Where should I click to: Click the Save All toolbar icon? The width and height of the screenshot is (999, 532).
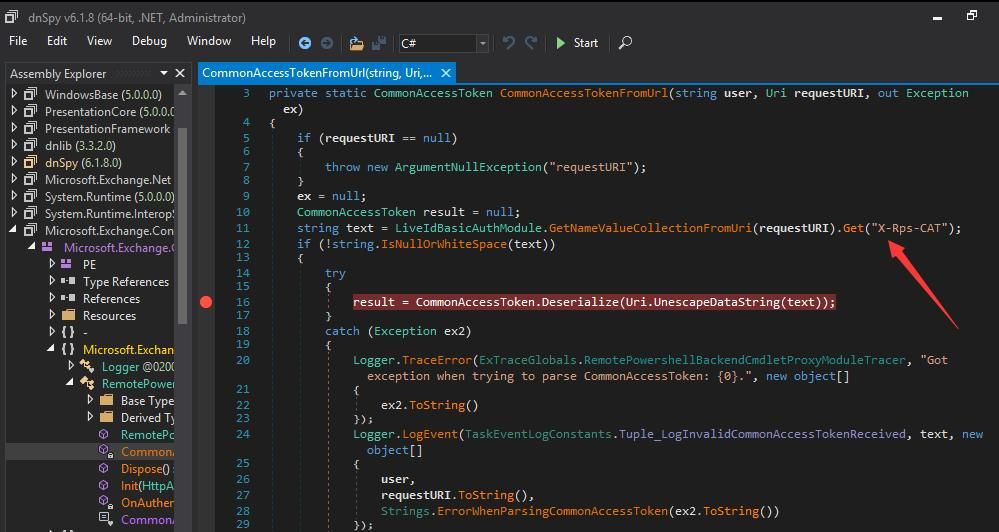pyautogui.click(x=378, y=43)
